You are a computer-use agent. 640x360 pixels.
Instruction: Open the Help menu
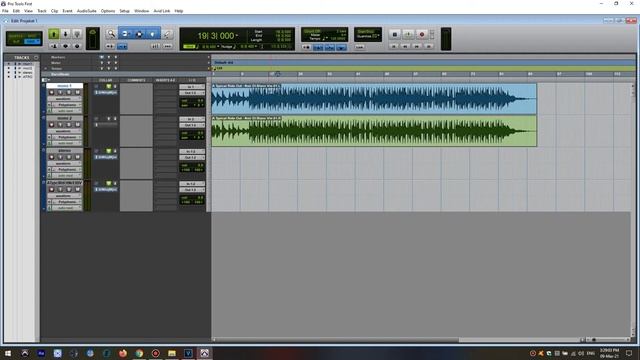pos(179,11)
